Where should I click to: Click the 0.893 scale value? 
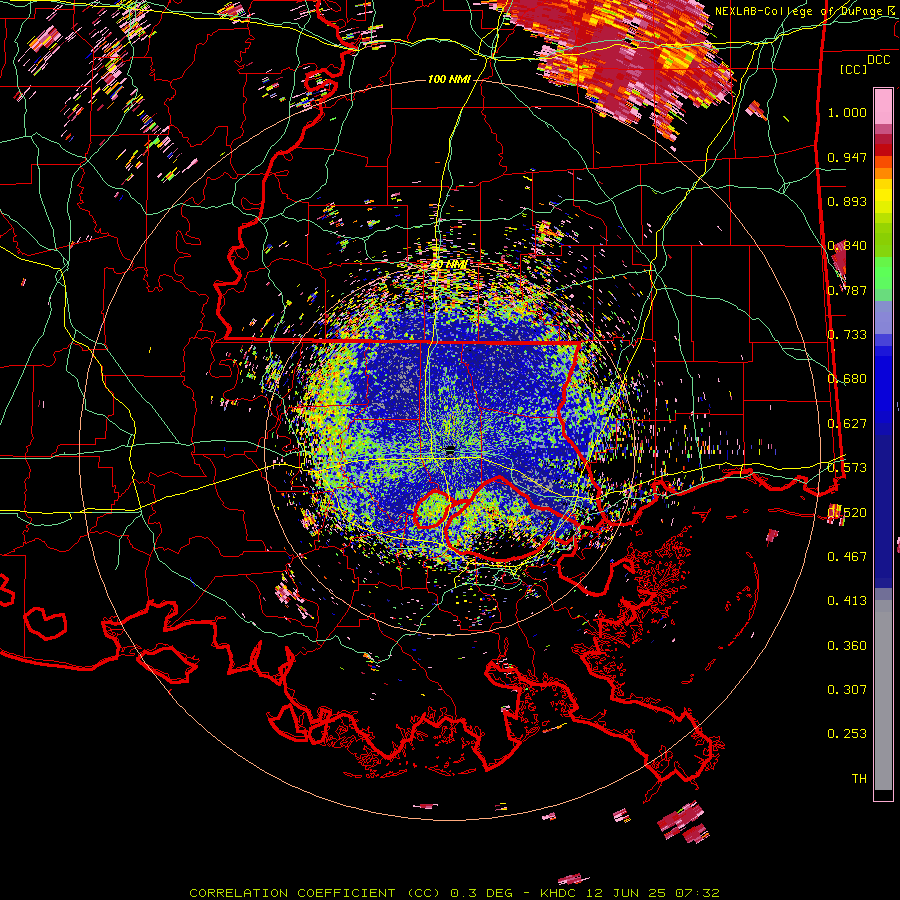(847, 201)
